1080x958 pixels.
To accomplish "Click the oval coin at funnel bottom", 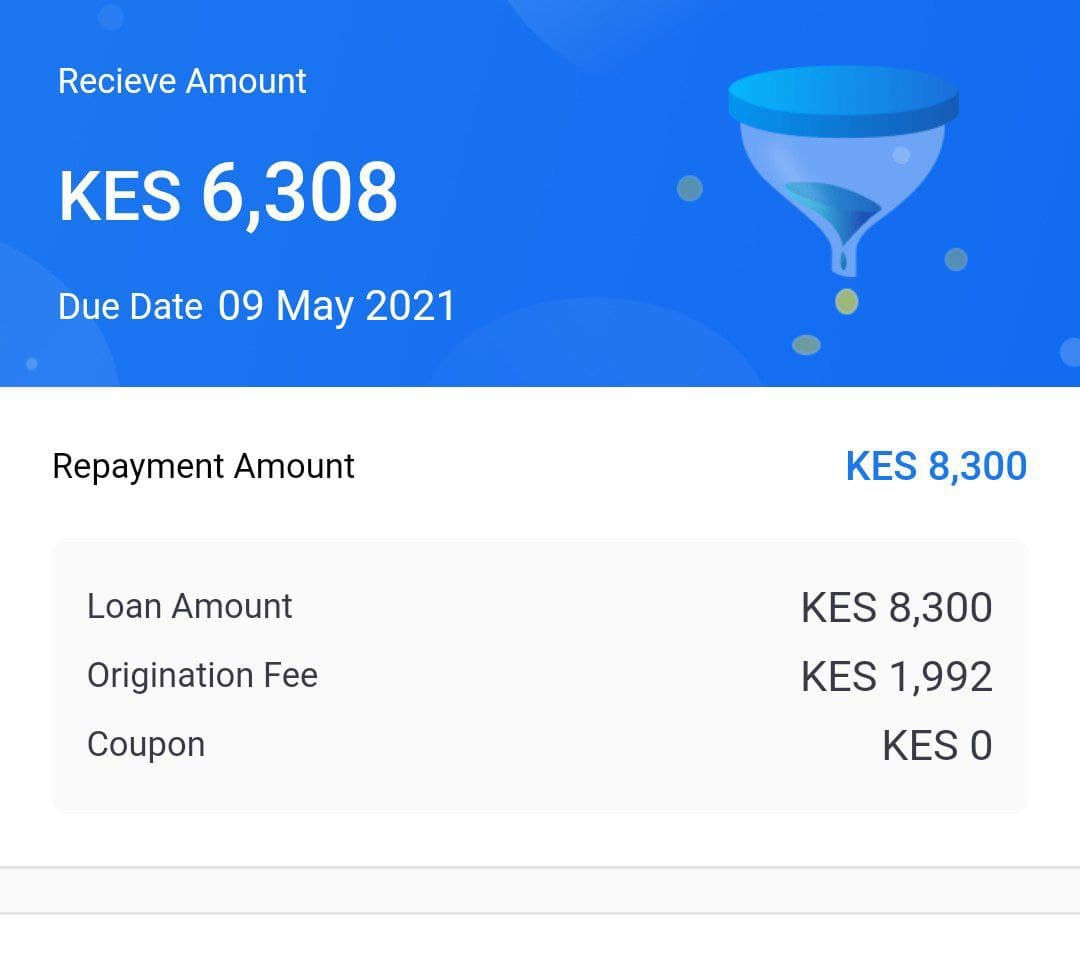I will [806, 344].
